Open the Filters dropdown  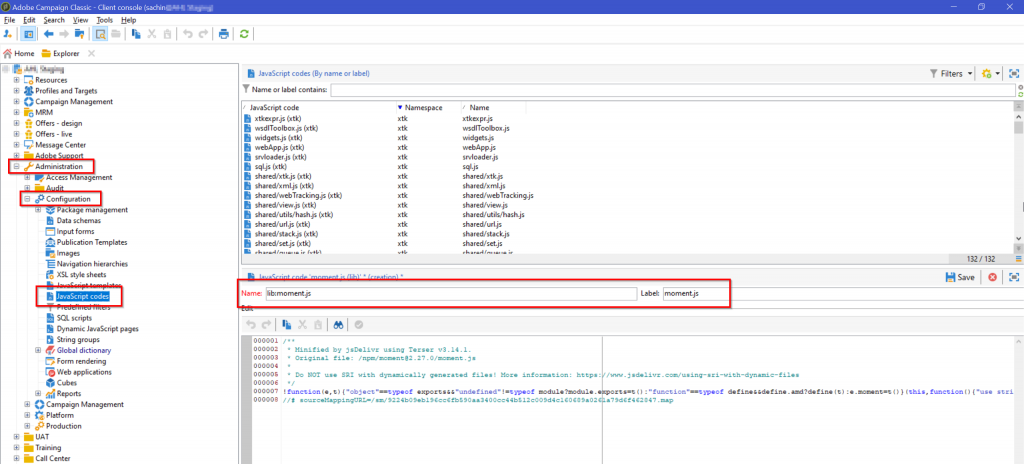[x=952, y=74]
